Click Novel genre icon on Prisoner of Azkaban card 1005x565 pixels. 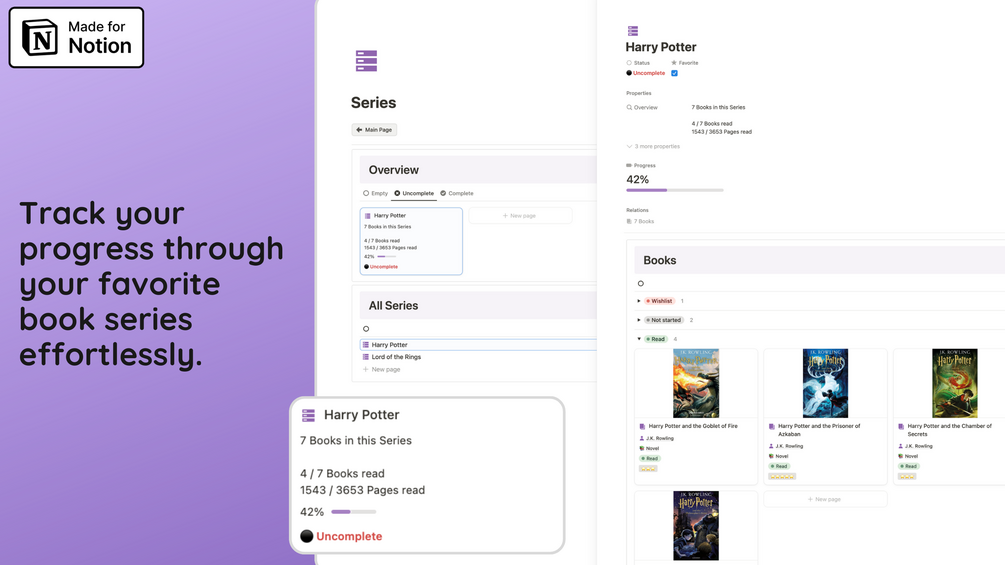[x=771, y=456]
